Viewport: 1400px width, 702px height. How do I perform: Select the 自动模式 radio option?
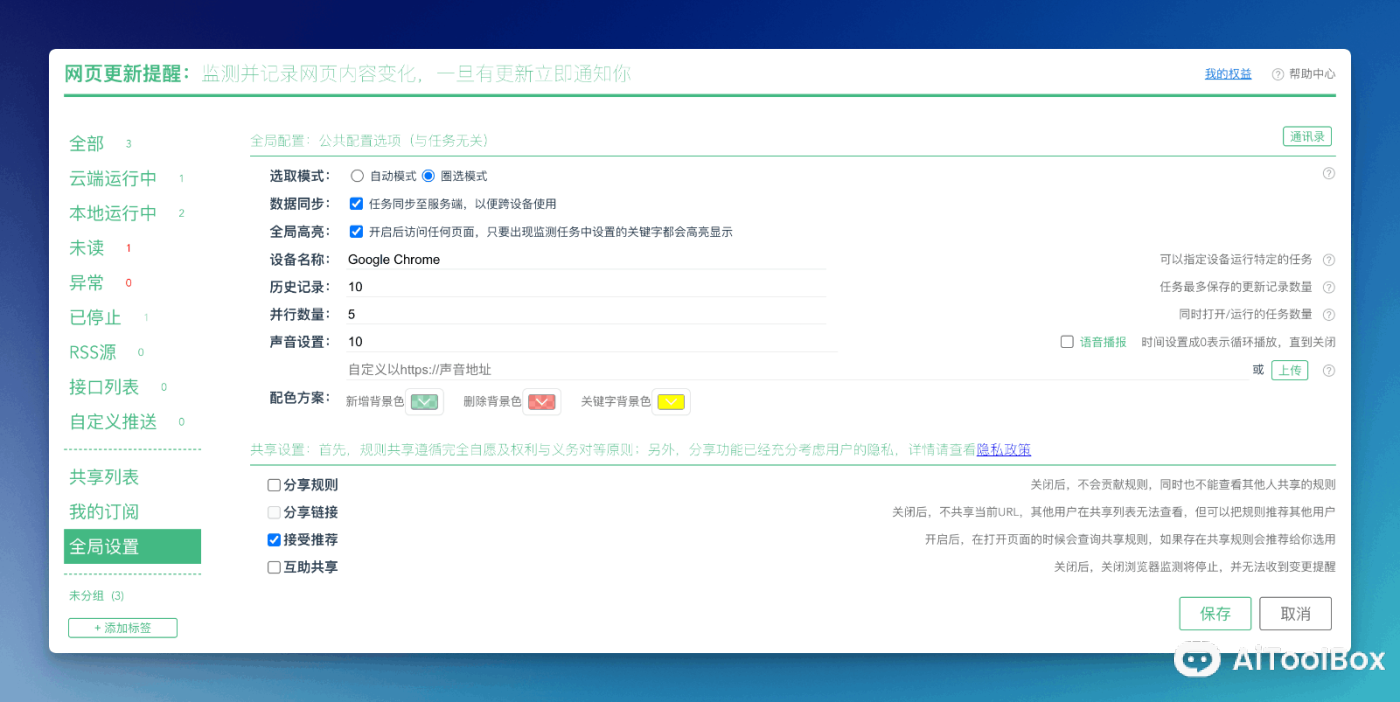pyautogui.click(x=357, y=174)
